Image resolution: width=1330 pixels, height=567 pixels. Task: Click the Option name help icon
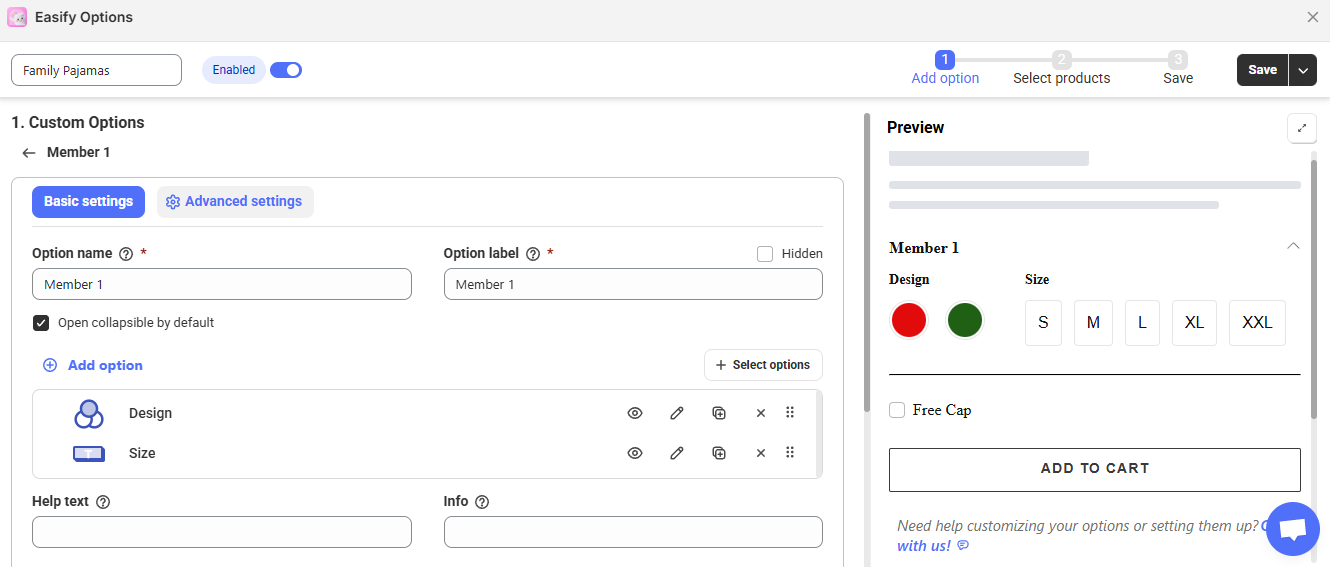click(x=126, y=254)
